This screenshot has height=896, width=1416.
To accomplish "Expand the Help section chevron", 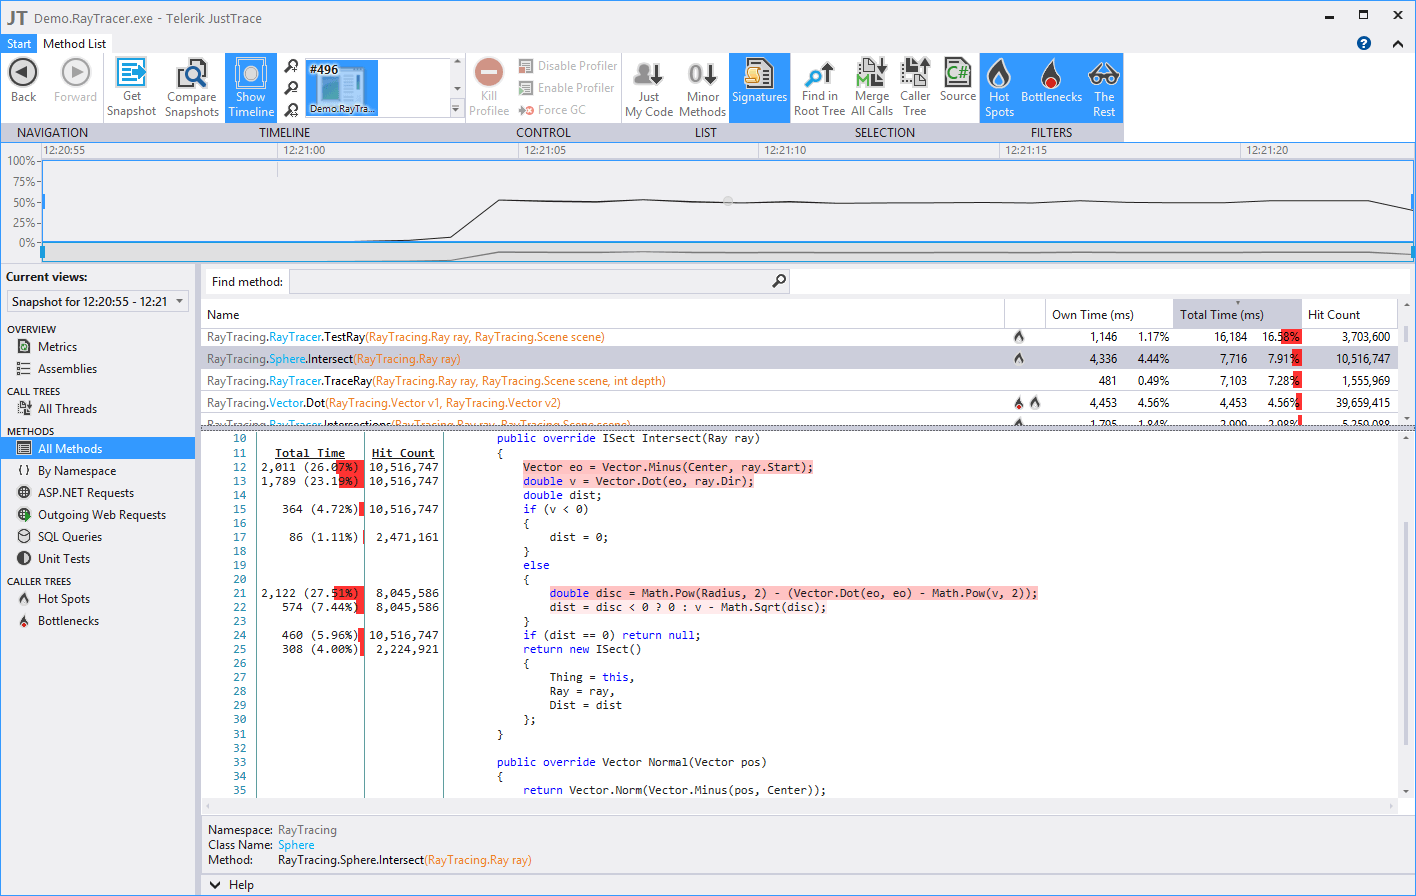I will (x=215, y=885).
